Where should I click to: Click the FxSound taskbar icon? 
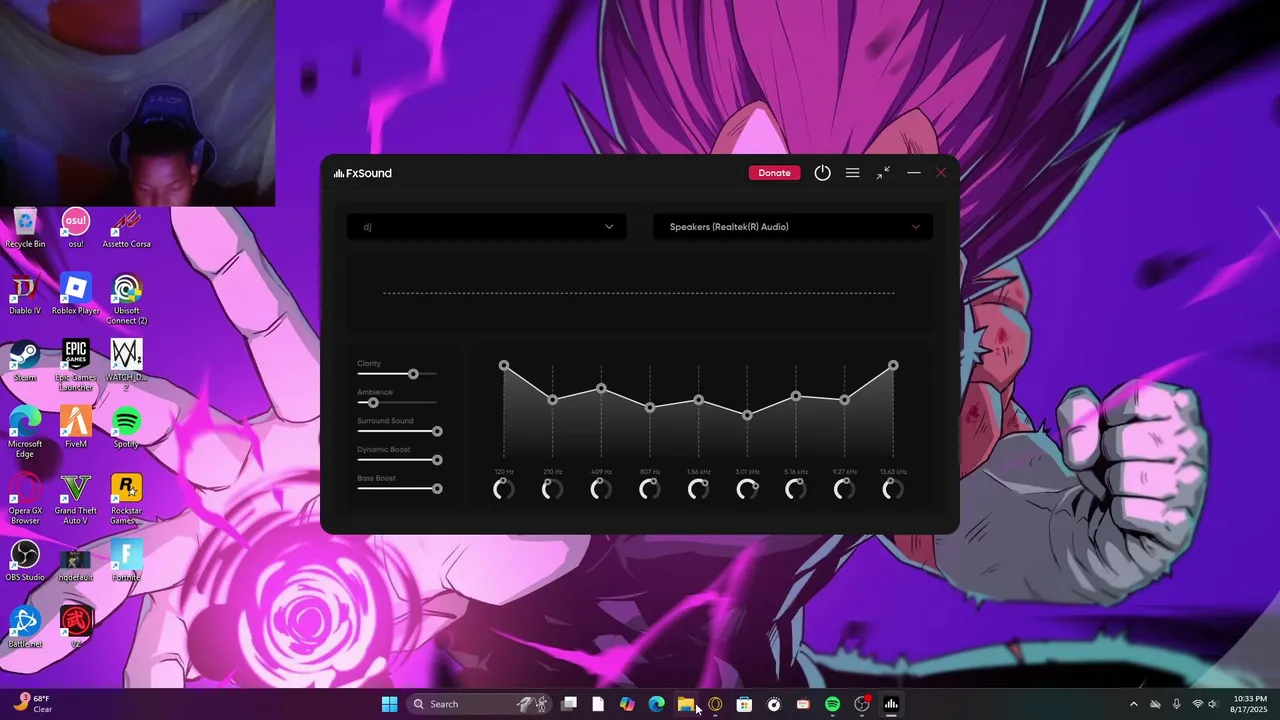[891, 704]
